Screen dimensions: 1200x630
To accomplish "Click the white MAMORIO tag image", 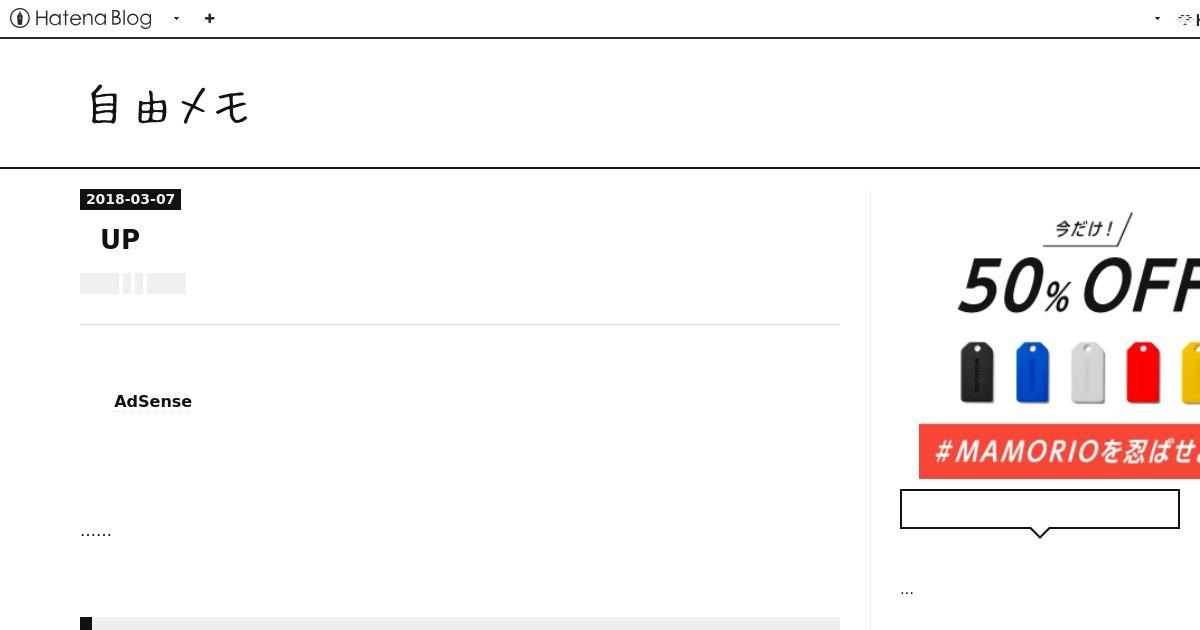I will [1087, 372].
